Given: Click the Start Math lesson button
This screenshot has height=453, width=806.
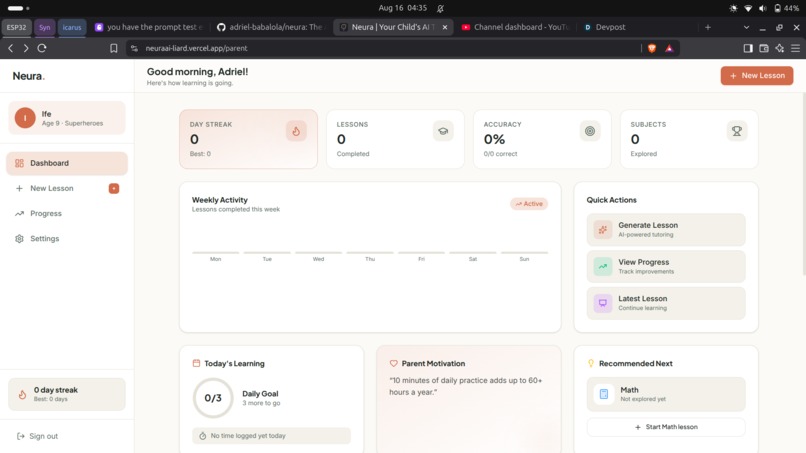Looking at the screenshot, I should [x=666, y=427].
